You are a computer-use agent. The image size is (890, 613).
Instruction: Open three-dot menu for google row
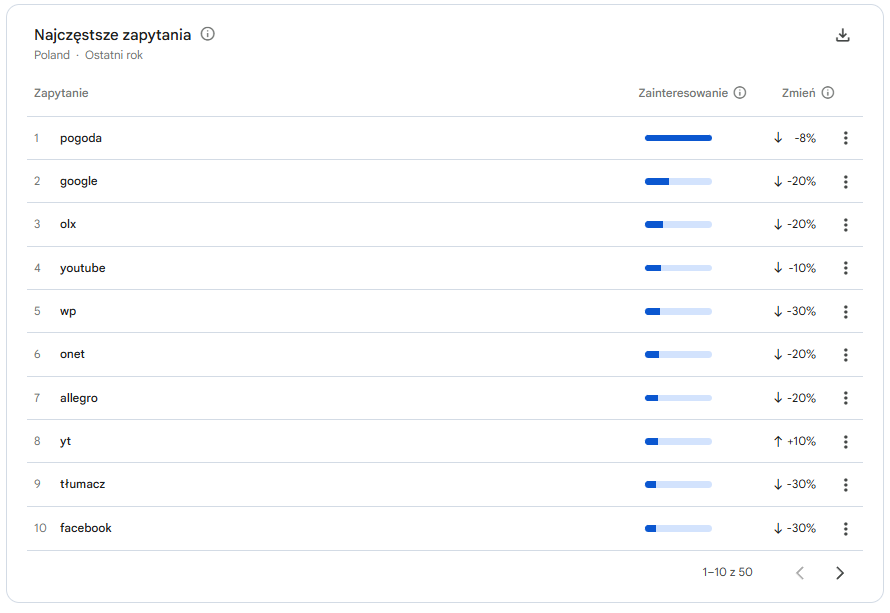pyautogui.click(x=845, y=181)
